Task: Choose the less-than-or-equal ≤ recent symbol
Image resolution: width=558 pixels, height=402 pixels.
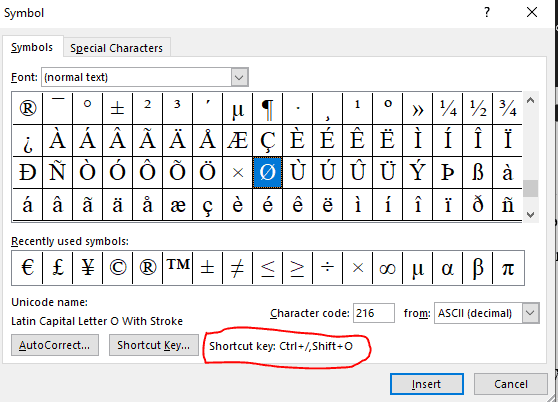Action: pos(268,268)
